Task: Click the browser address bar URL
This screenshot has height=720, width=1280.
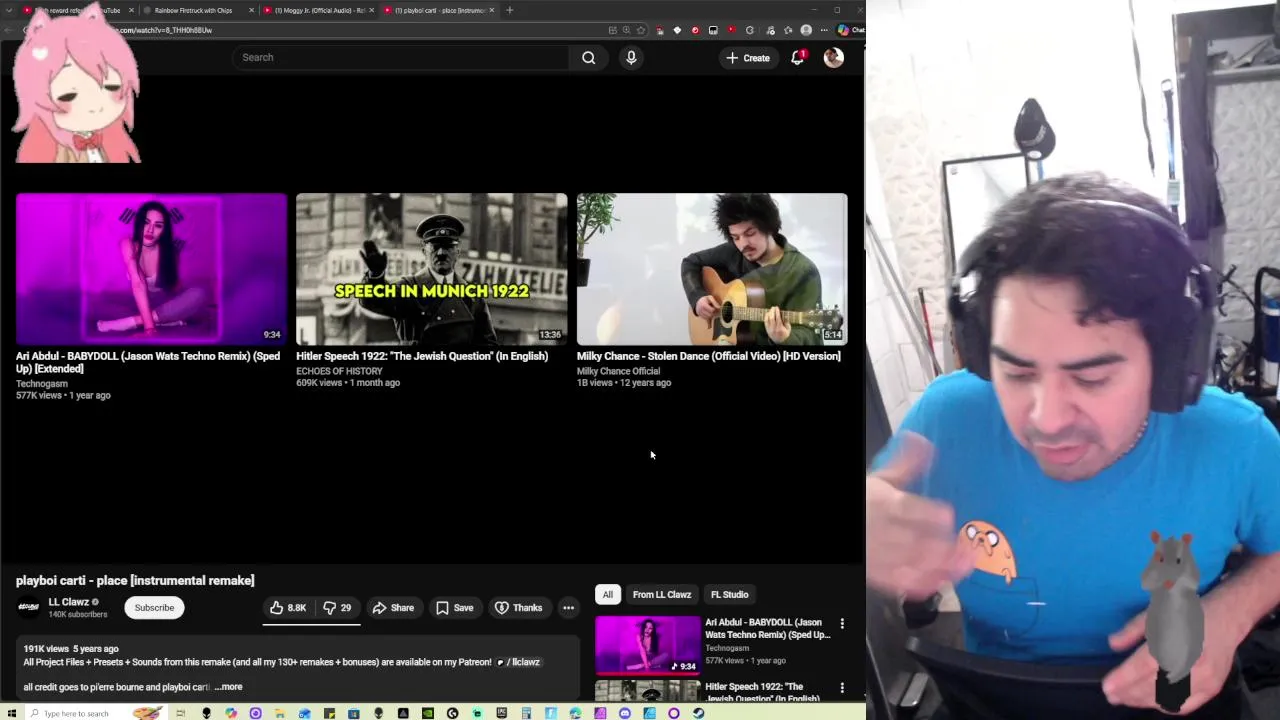Action: tap(165, 30)
